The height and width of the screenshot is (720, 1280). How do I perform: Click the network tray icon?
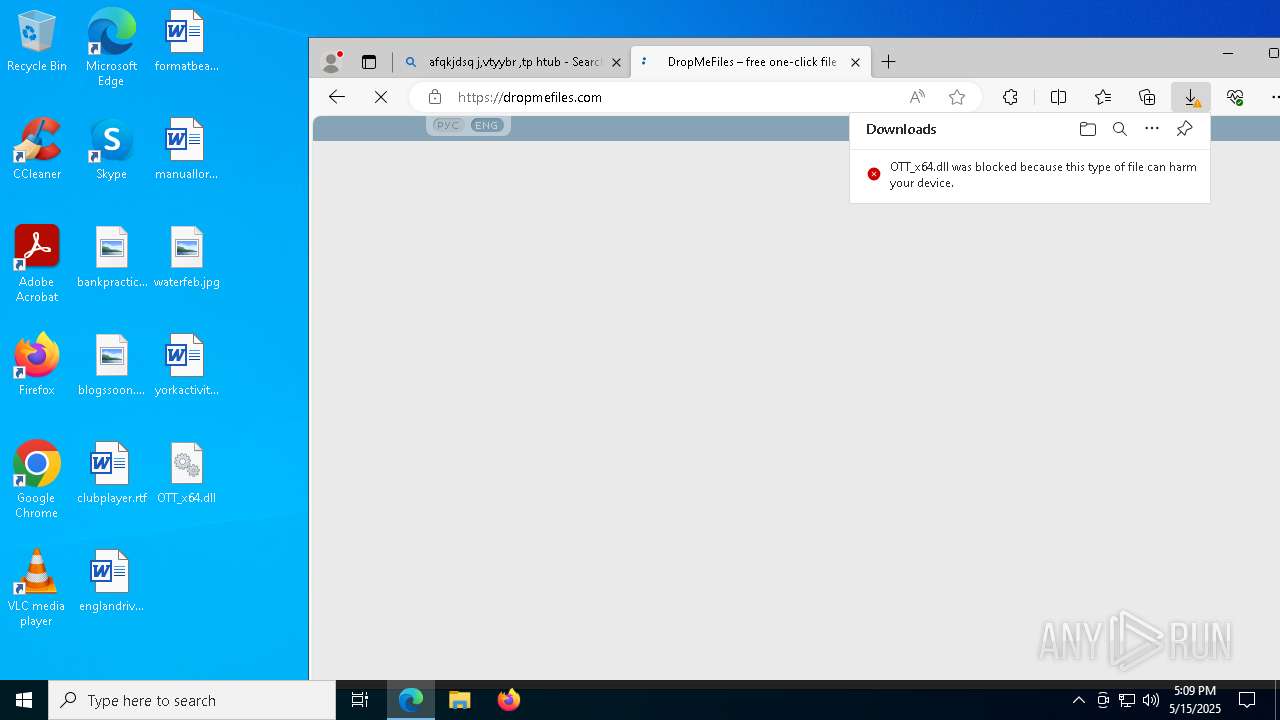[x=1127, y=700]
